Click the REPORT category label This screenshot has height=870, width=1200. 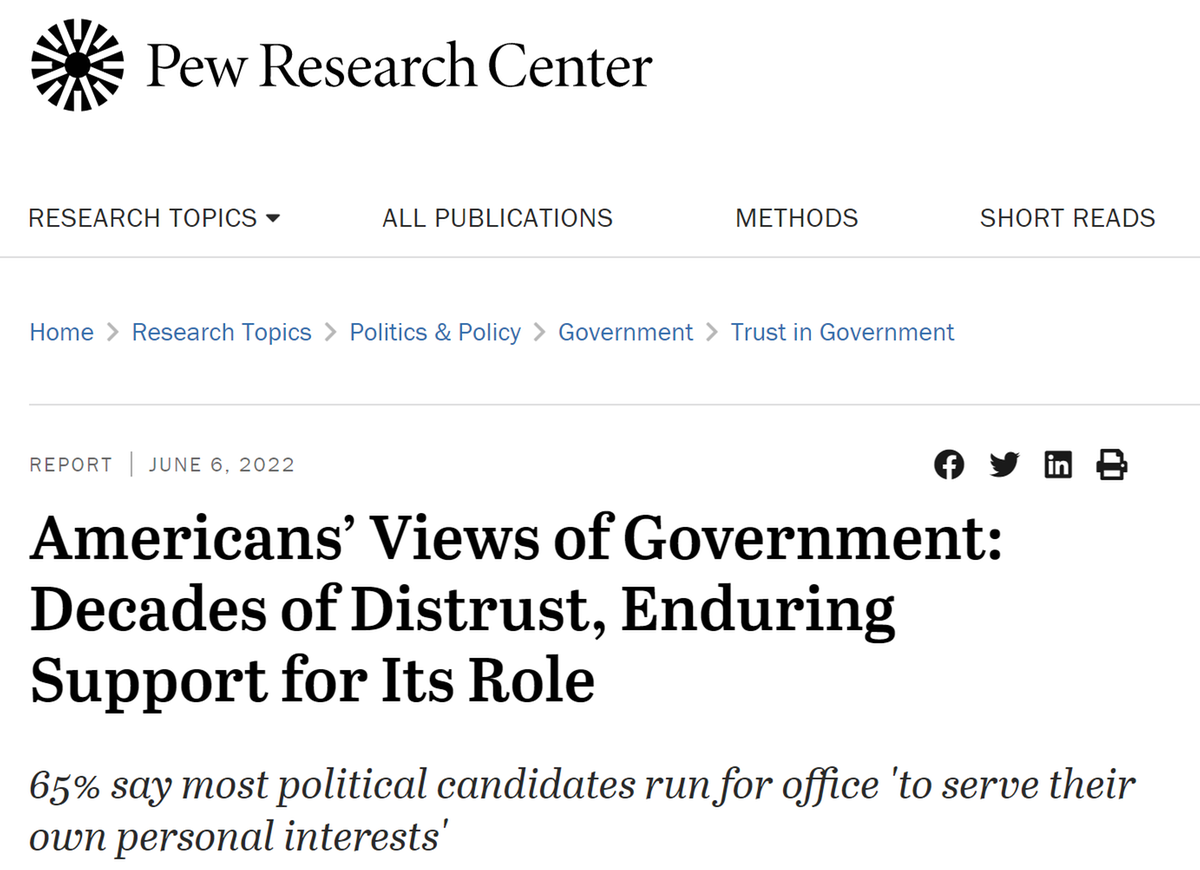point(71,465)
